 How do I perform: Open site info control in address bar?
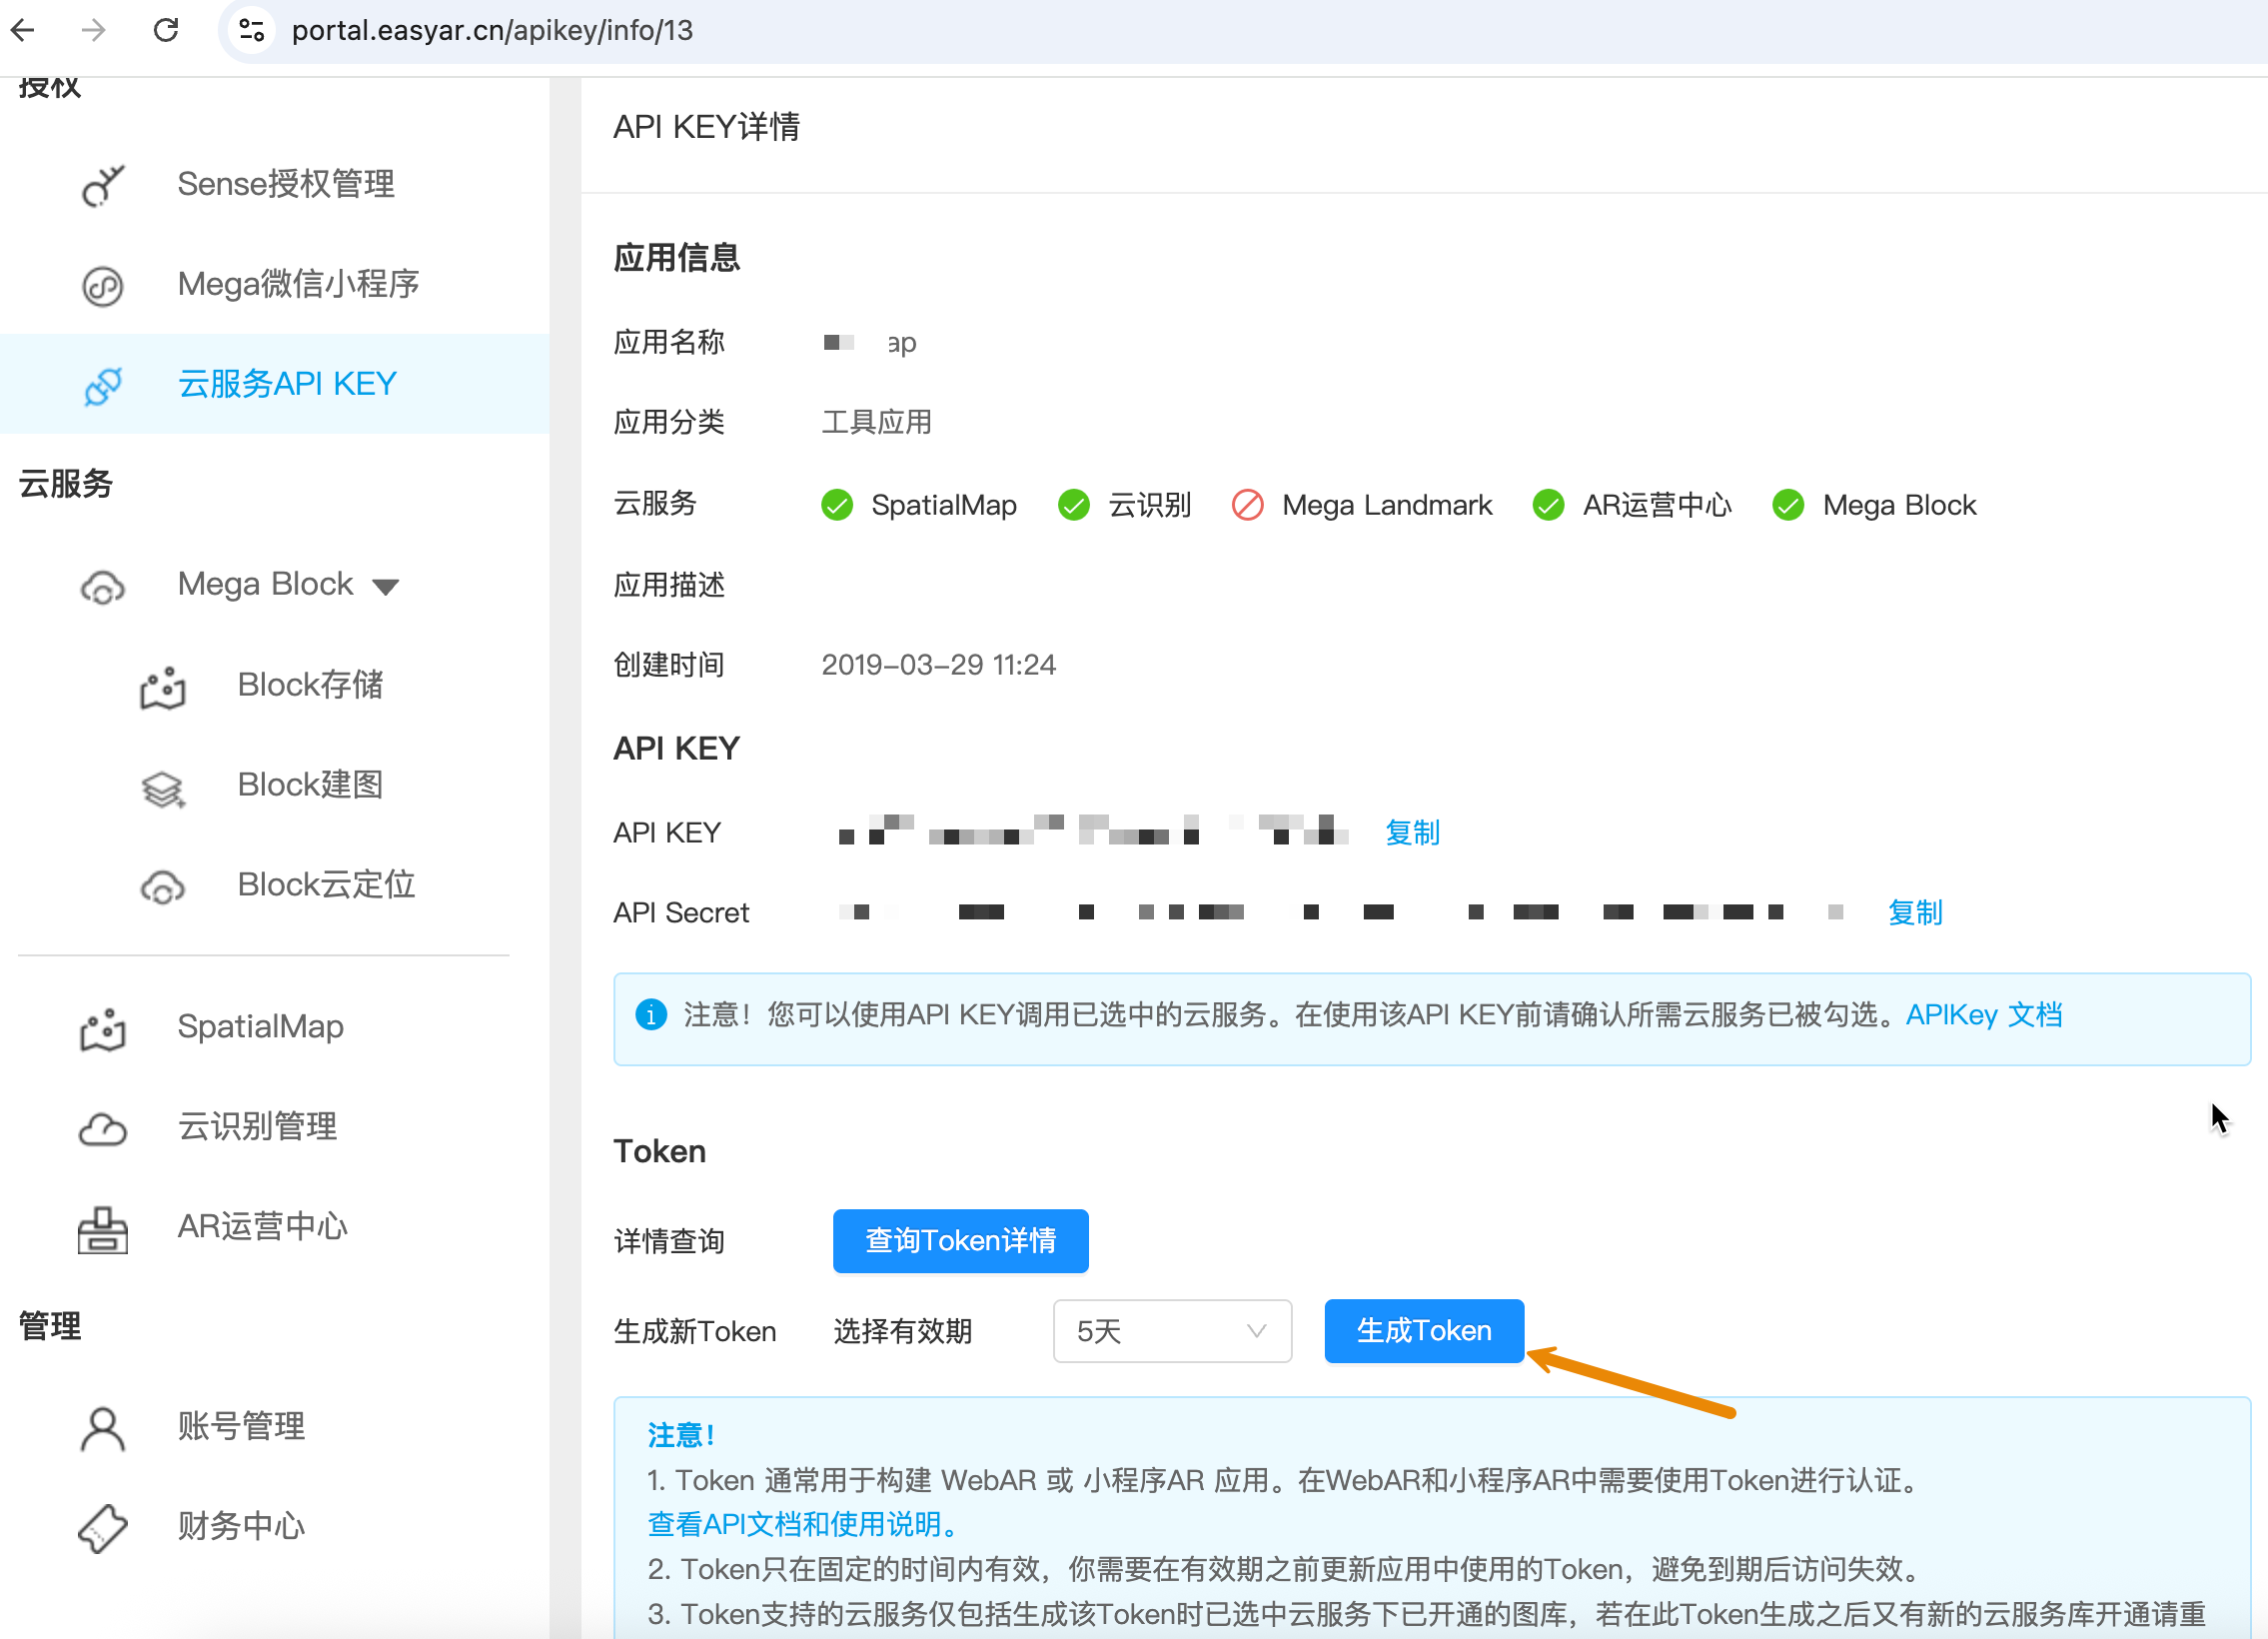[x=252, y=30]
